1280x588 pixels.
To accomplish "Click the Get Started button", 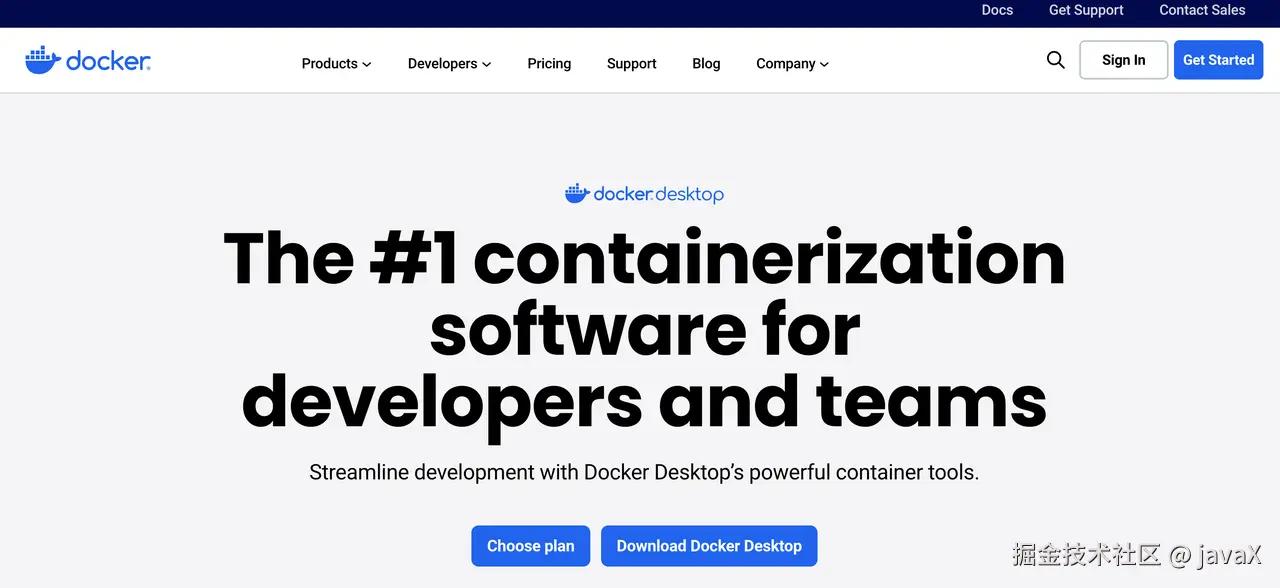I will click(x=1218, y=59).
